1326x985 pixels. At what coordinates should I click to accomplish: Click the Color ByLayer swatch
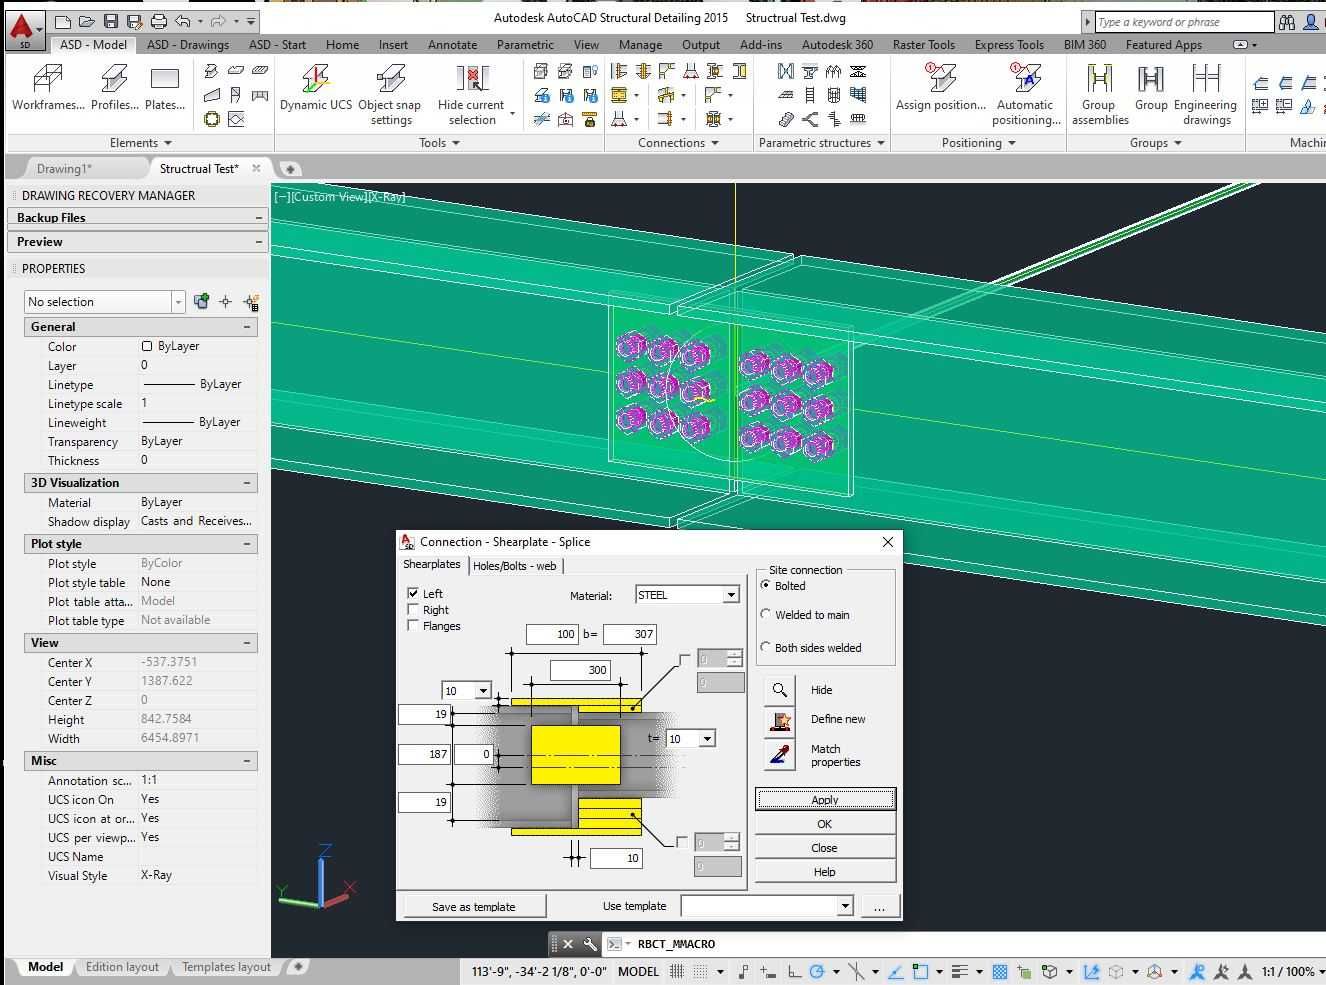pyautogui.click(x=147, y=346)
